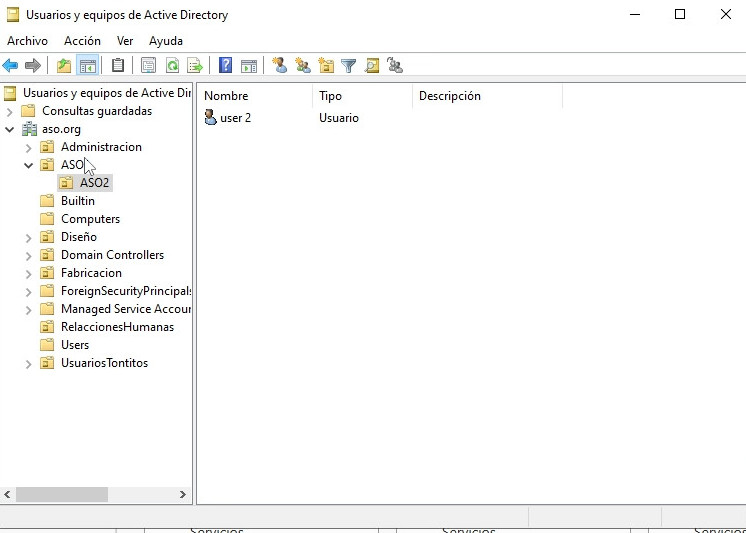Click the Up one level folder icon
The height and width of the screenshot is (533, 746).
tap(64, 66)
